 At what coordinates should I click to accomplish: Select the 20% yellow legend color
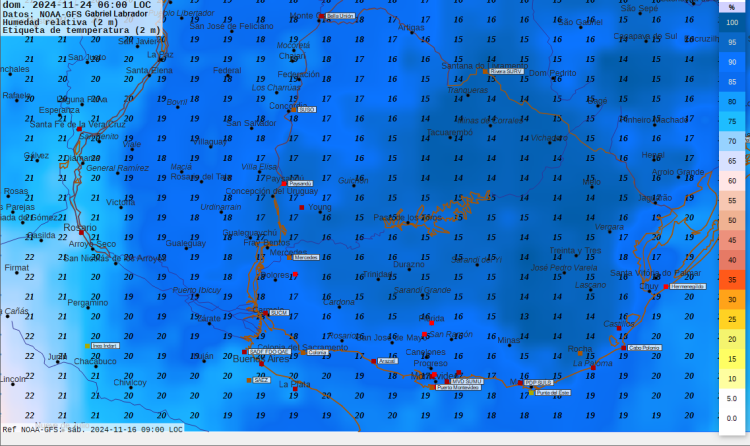tap(732, 340)
